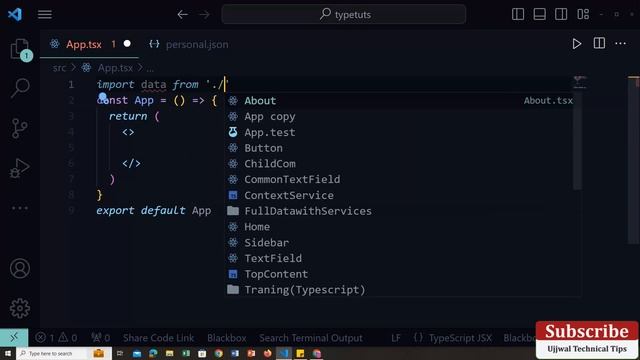Click the suggestion list scrollbar
Screen dimensions: 640x360
[x=577, y=141]
